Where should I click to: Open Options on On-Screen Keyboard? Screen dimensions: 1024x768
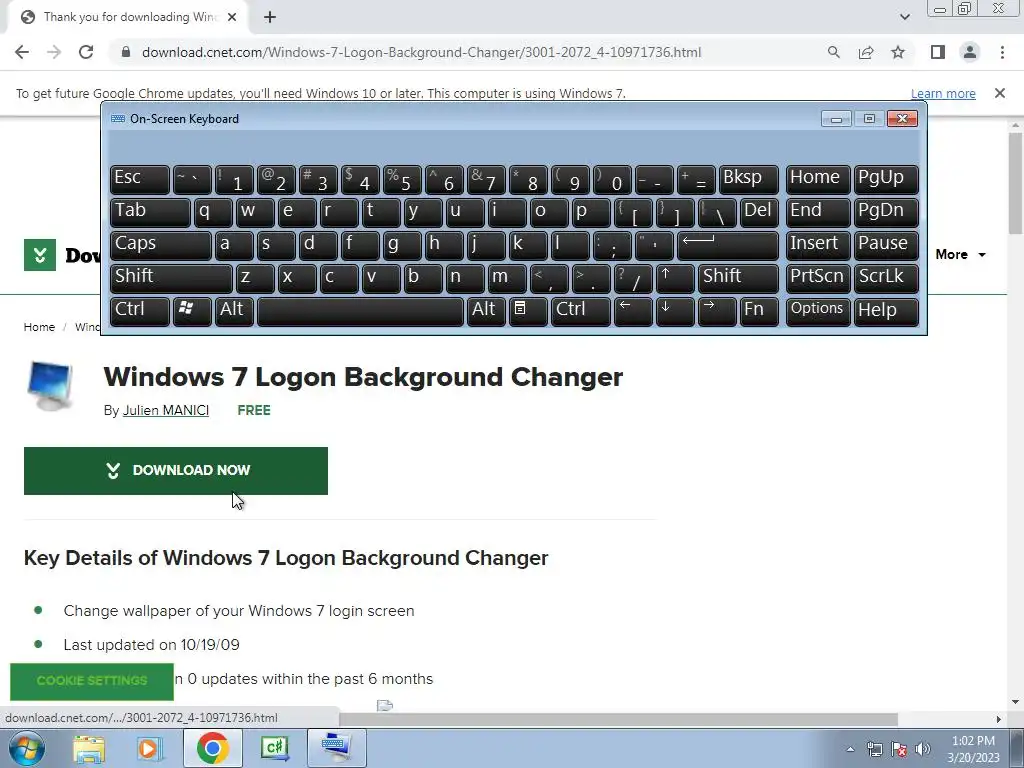point(818,311)
